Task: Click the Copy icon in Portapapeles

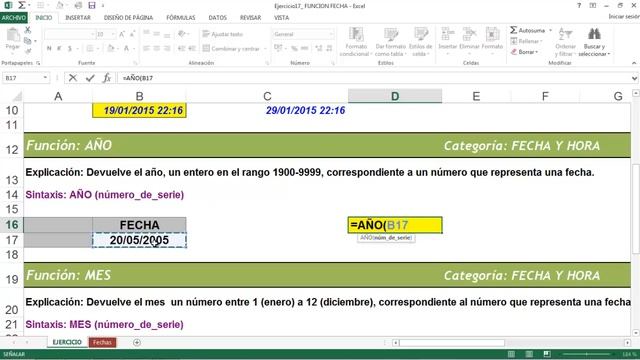Action: click(28, 41)
